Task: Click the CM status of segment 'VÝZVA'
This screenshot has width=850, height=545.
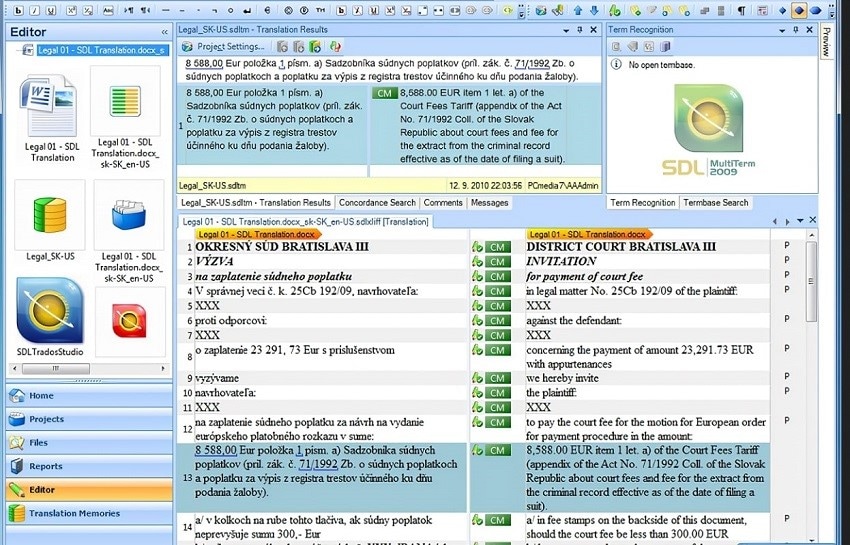Action: (x=498, y=262)
